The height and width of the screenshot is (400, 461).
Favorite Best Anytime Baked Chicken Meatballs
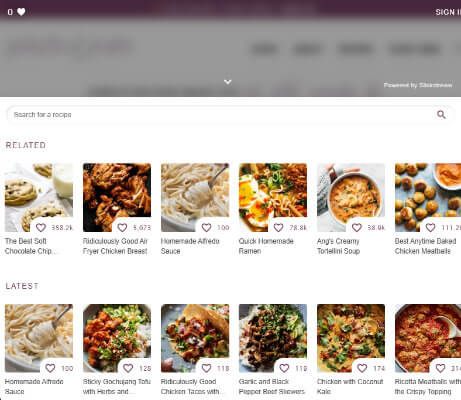pos(430,228)
